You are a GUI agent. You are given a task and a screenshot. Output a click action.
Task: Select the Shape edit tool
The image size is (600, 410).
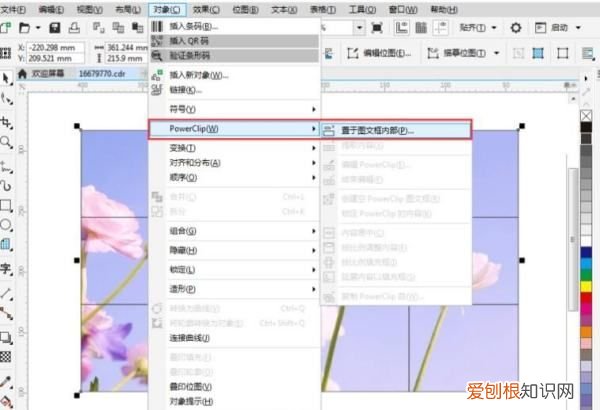(x=6, y=99)
